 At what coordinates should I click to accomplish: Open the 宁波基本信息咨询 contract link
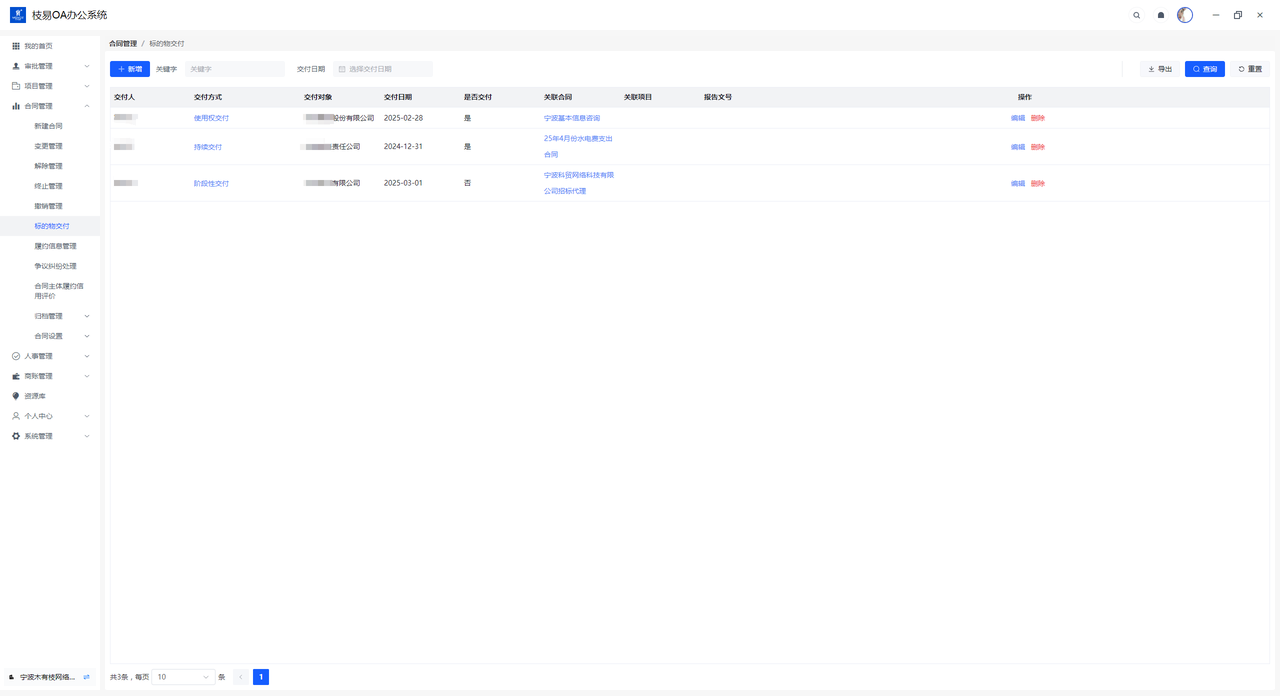pyautogui.click(x=572, y=118)
